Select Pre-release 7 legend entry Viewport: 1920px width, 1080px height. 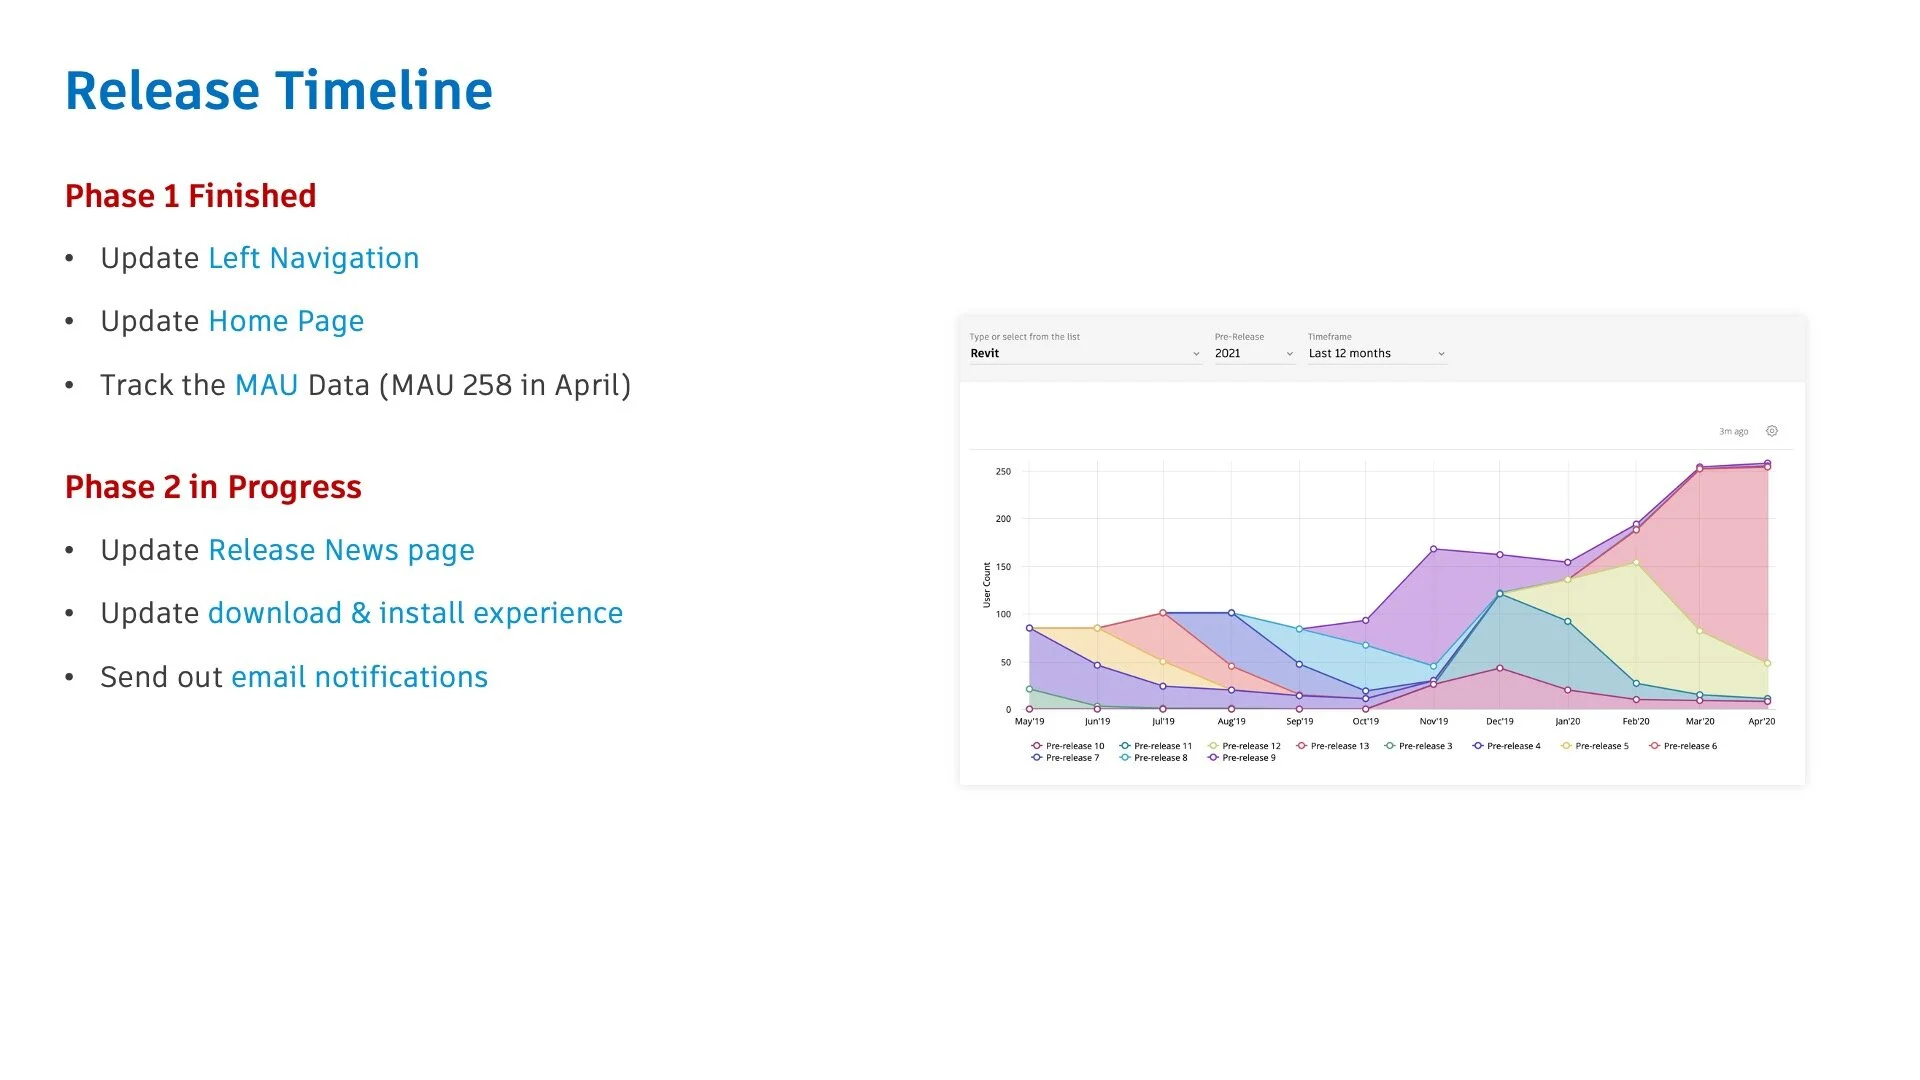coord(1071,758)
